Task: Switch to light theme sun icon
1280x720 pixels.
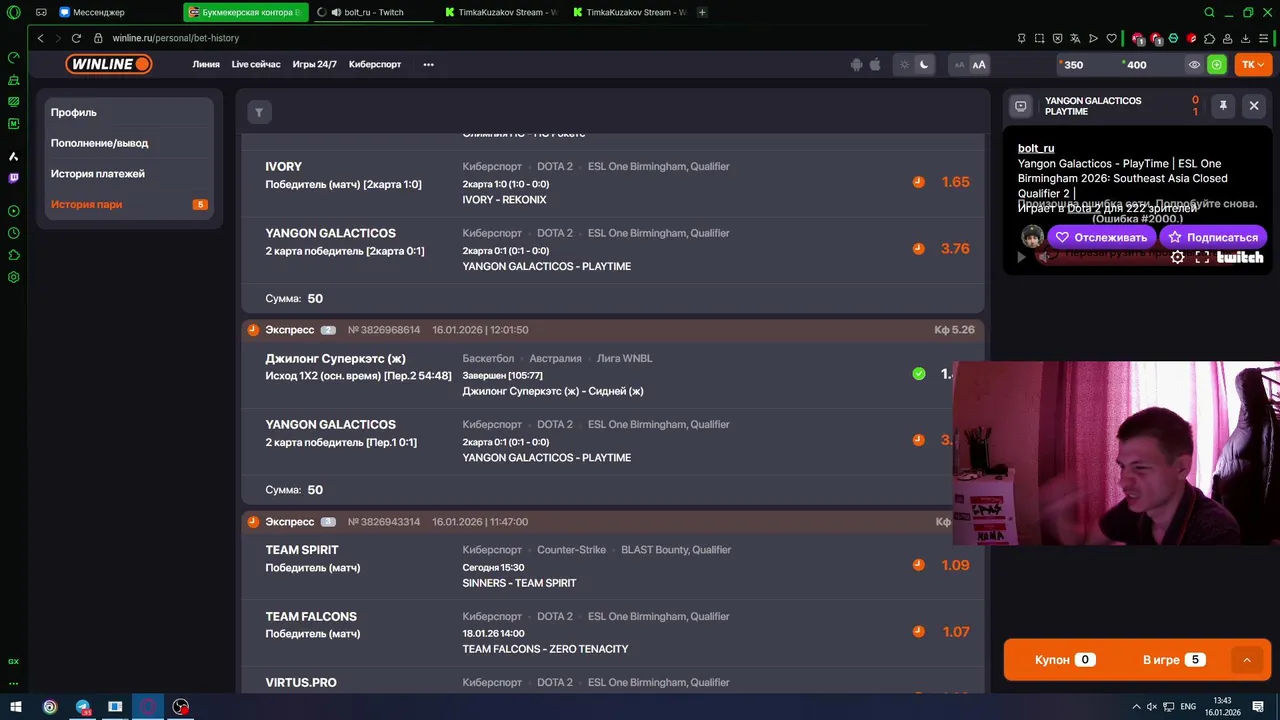Action: pyautogui.click(x=905, y=65)
